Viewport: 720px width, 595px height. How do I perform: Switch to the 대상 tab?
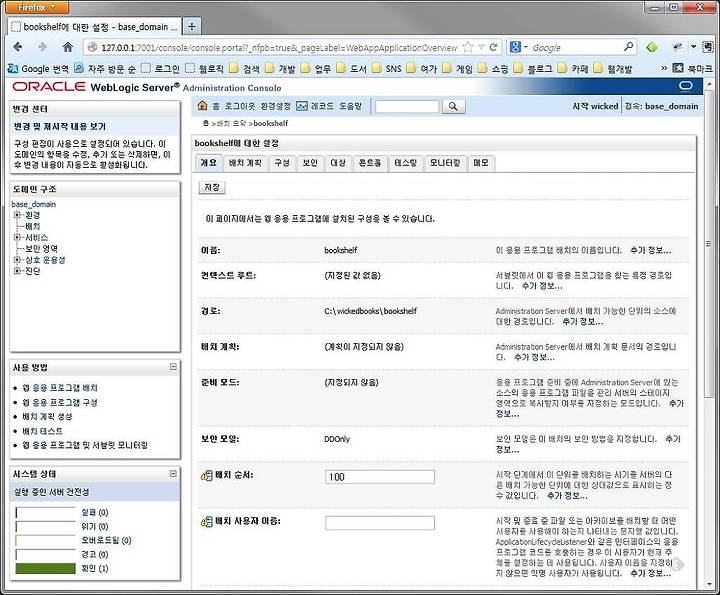[338, 163]
